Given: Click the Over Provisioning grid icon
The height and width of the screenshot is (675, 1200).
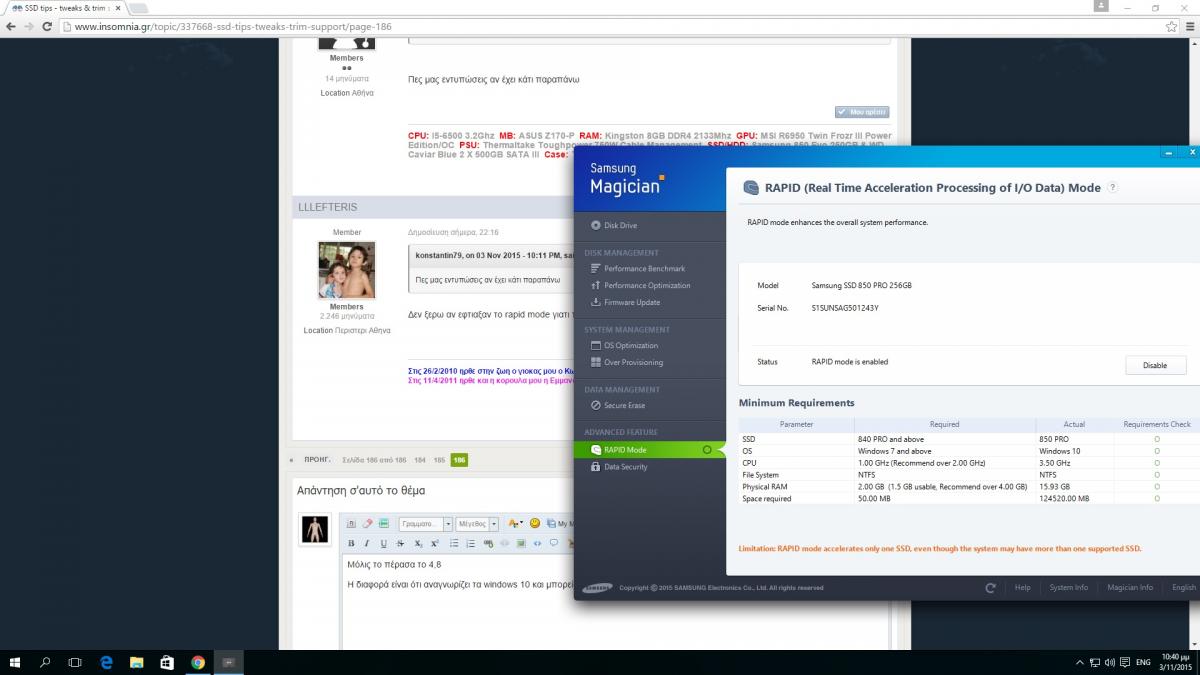Looking at the screenshot, I should coord(596,362).
